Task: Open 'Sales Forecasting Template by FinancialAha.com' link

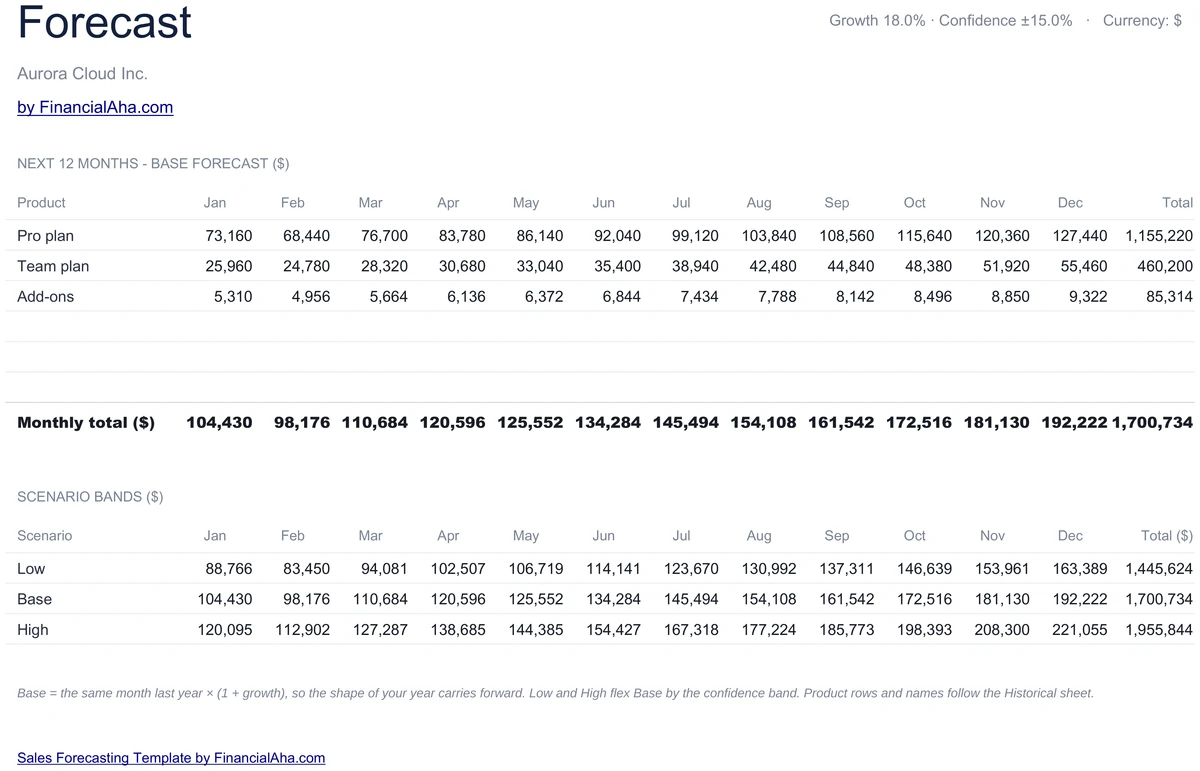Action: coord(171,758)
